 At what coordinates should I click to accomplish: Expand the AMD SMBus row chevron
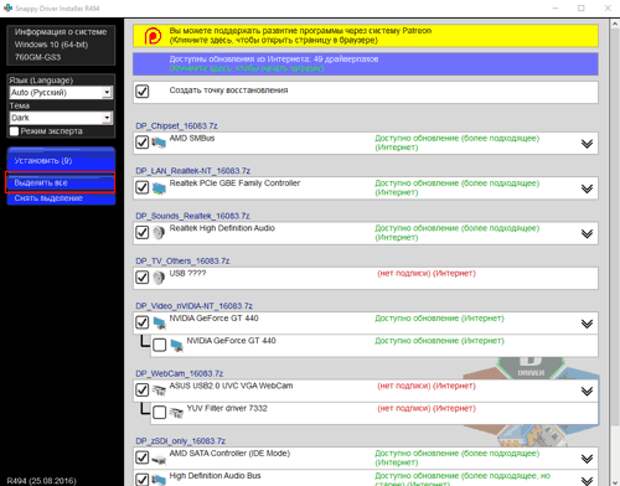587,143
